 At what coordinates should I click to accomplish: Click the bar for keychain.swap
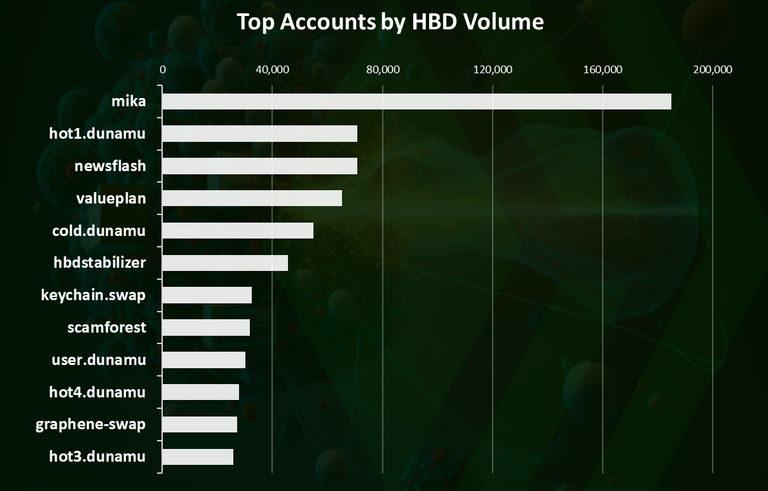[207, 295]
